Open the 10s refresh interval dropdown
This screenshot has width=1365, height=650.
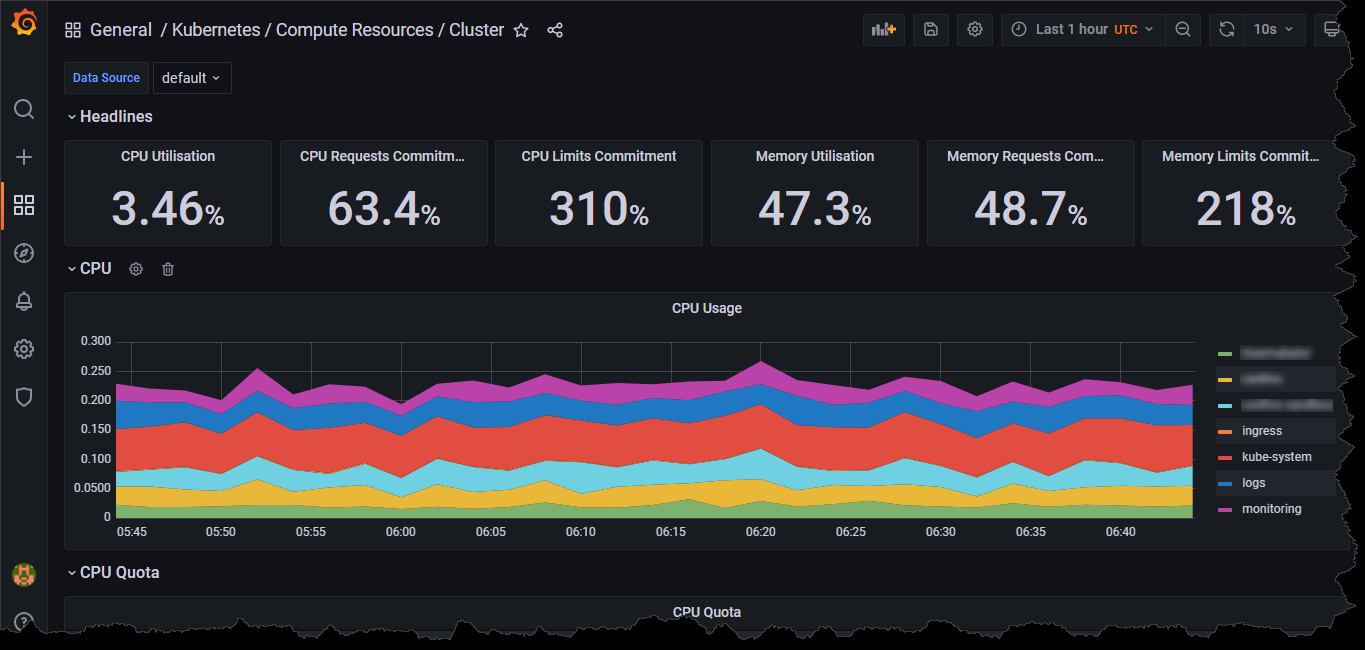[x=1273, y=30]
